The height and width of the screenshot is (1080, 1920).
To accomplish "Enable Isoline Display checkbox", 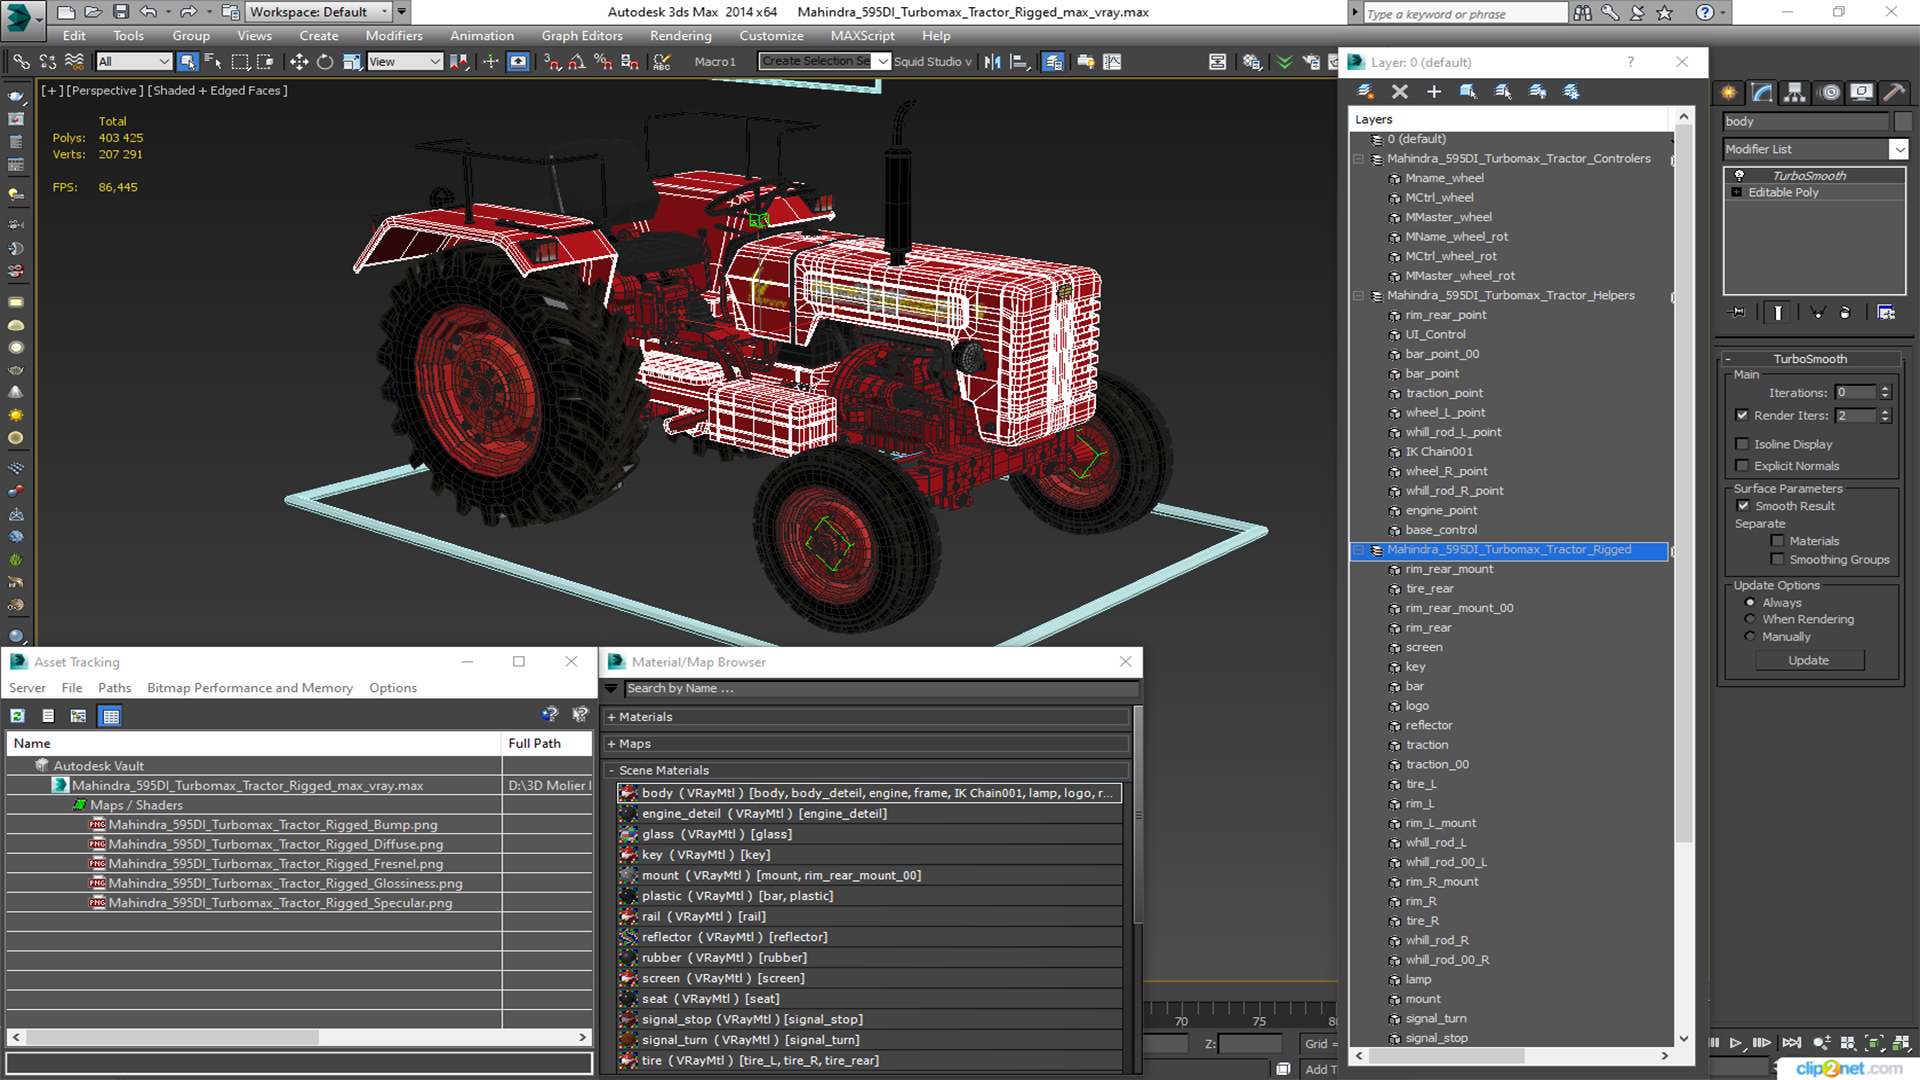I will point(1742,444).
